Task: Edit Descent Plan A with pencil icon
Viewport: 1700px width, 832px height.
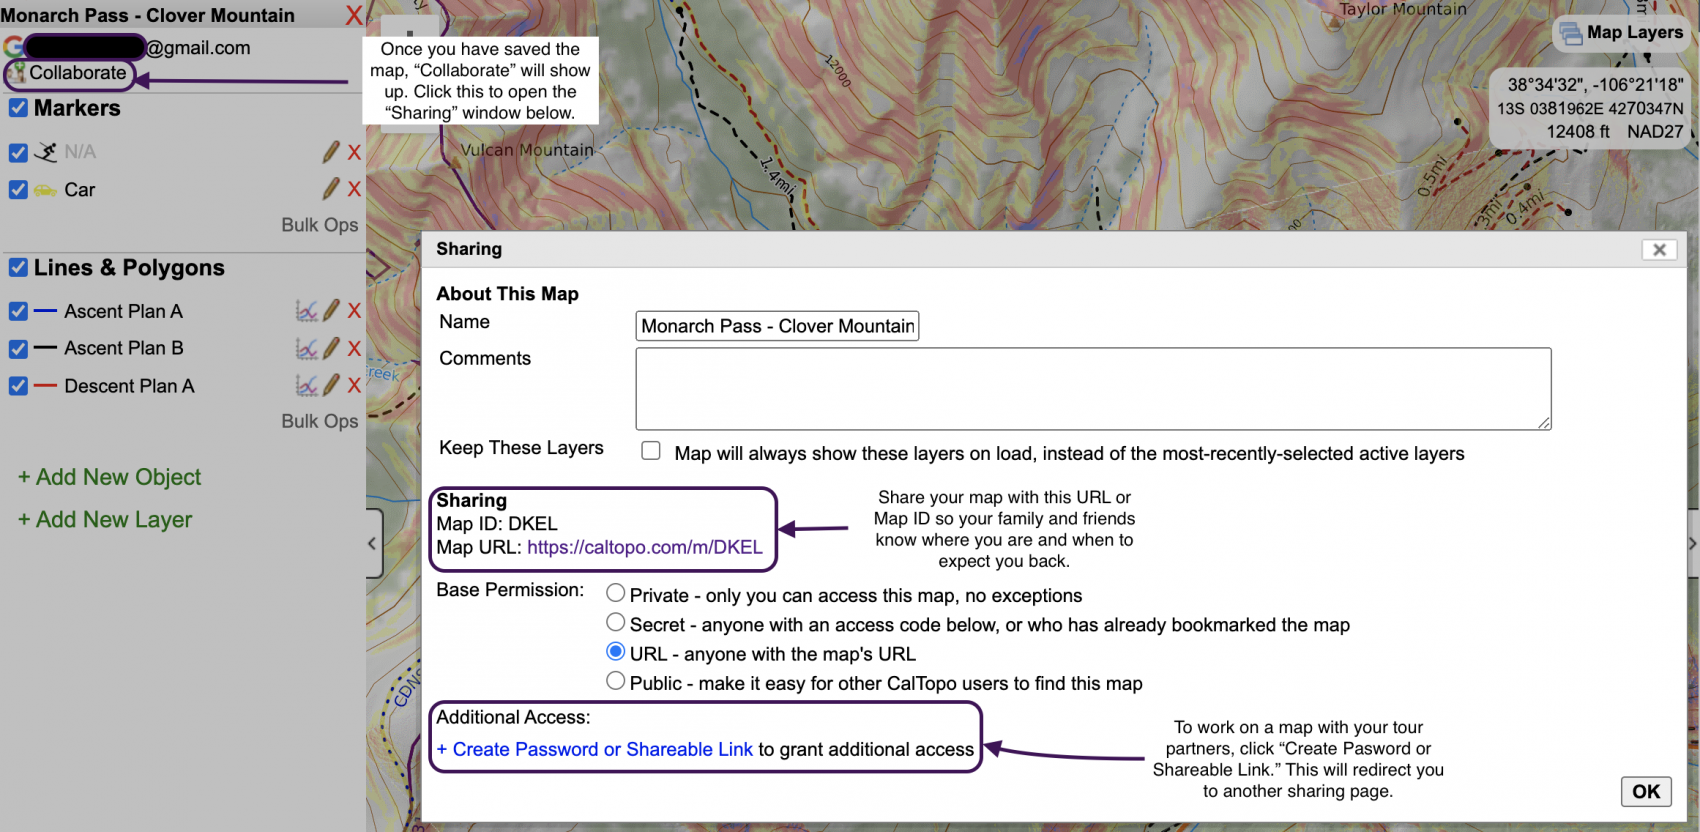Action: tap(331, 385)
